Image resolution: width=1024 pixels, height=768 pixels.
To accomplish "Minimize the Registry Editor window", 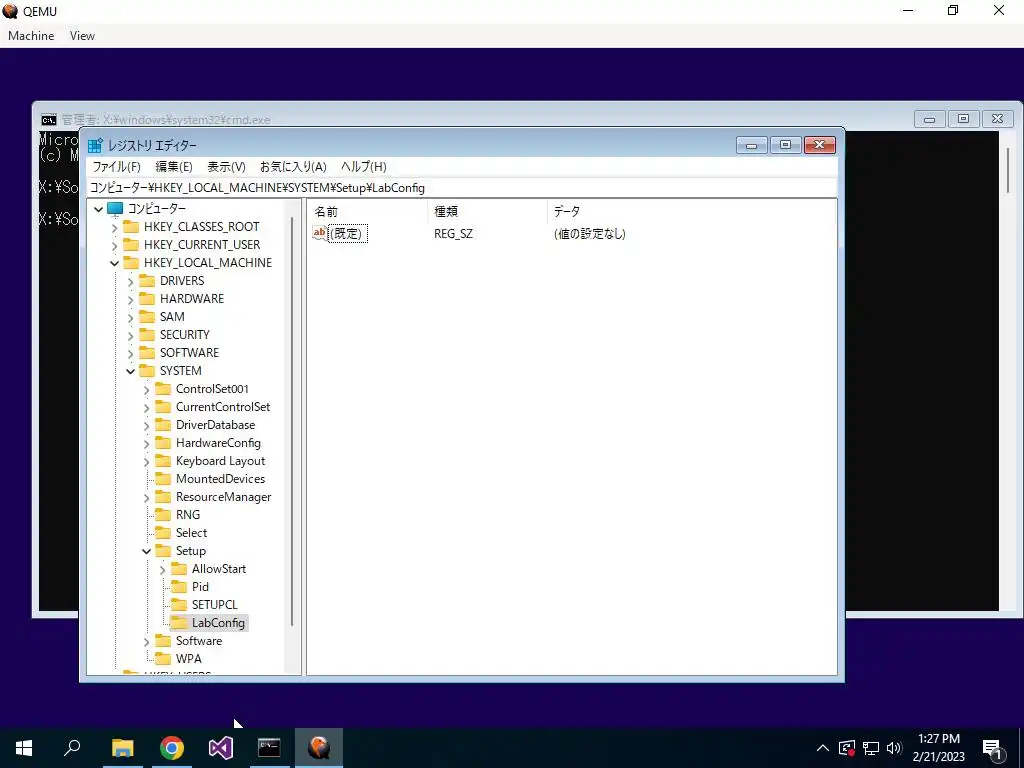I will pyautogui.click(x=752, y=145).
